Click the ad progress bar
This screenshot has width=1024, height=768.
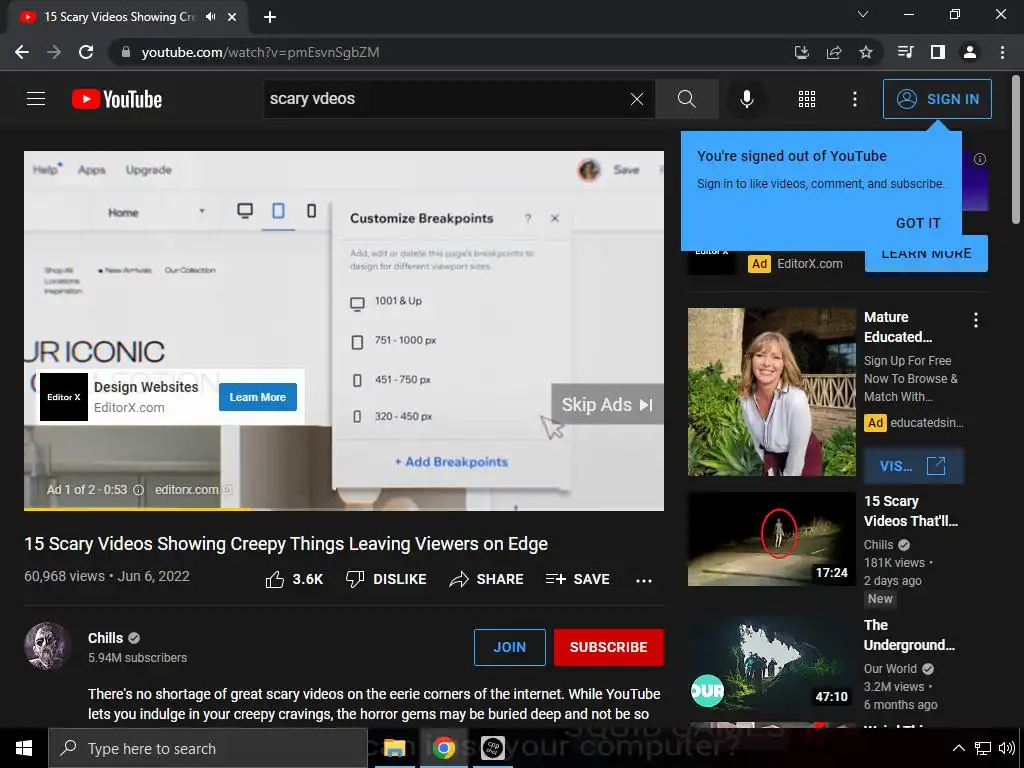[x=344, y=509]
